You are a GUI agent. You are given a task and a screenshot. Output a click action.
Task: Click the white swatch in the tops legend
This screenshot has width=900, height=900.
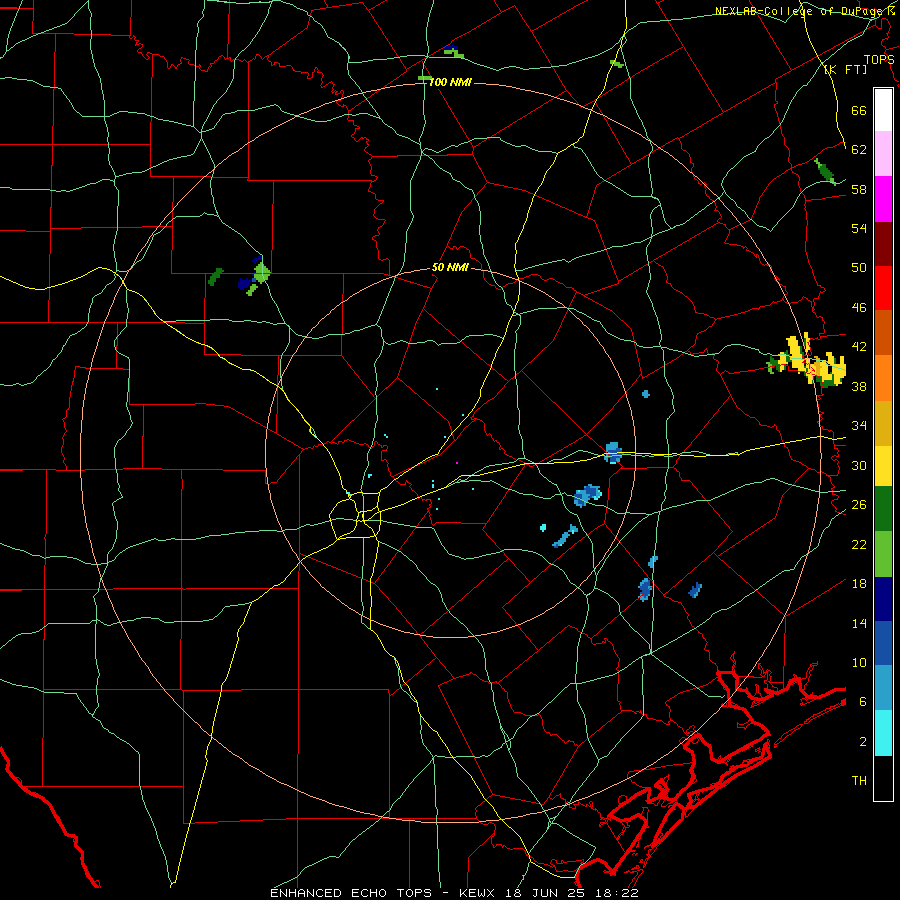click(x=883, y=110)
